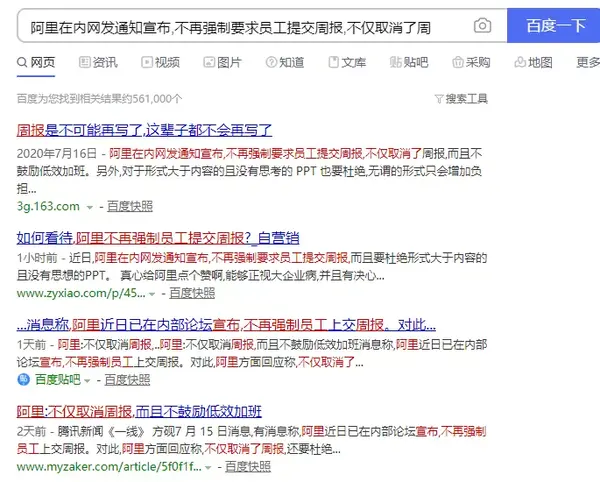Open the 知道 tab
The height and width of the screenshot is (482, 600).
coord(285,62)
